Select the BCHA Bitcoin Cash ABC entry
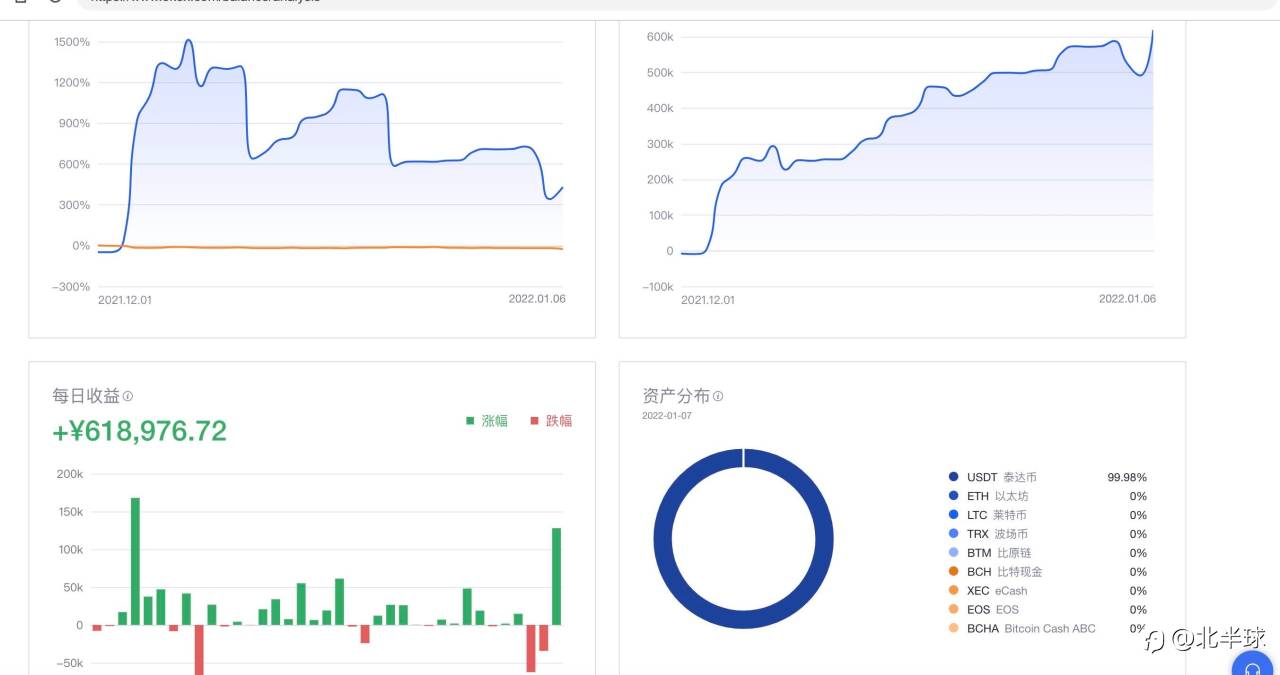 [x=1030, y=629]
